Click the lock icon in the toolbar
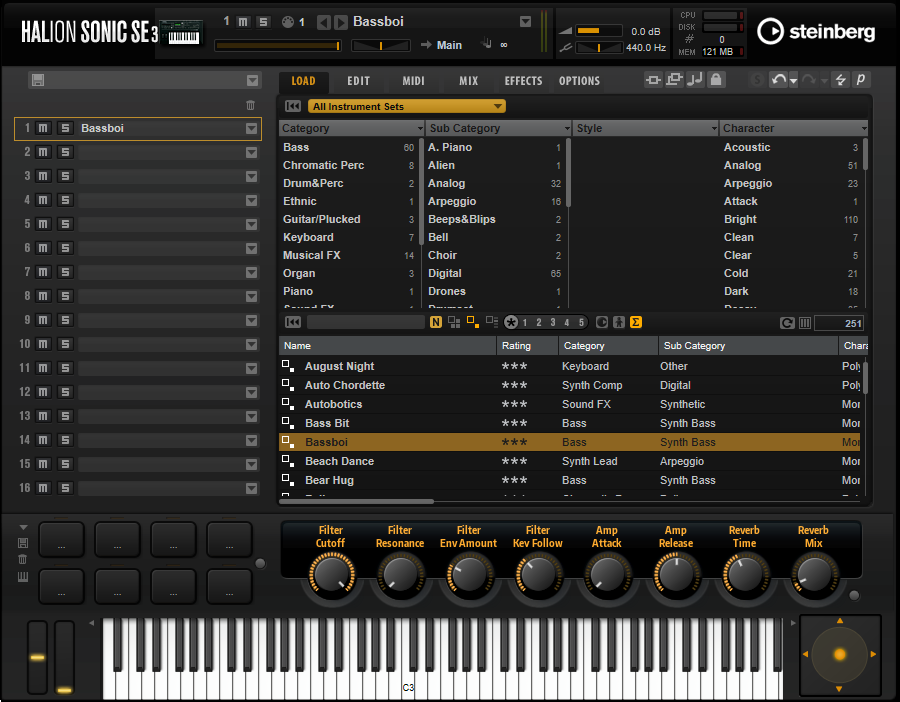The width and height of the screenshot is (900, 702). 716,80
